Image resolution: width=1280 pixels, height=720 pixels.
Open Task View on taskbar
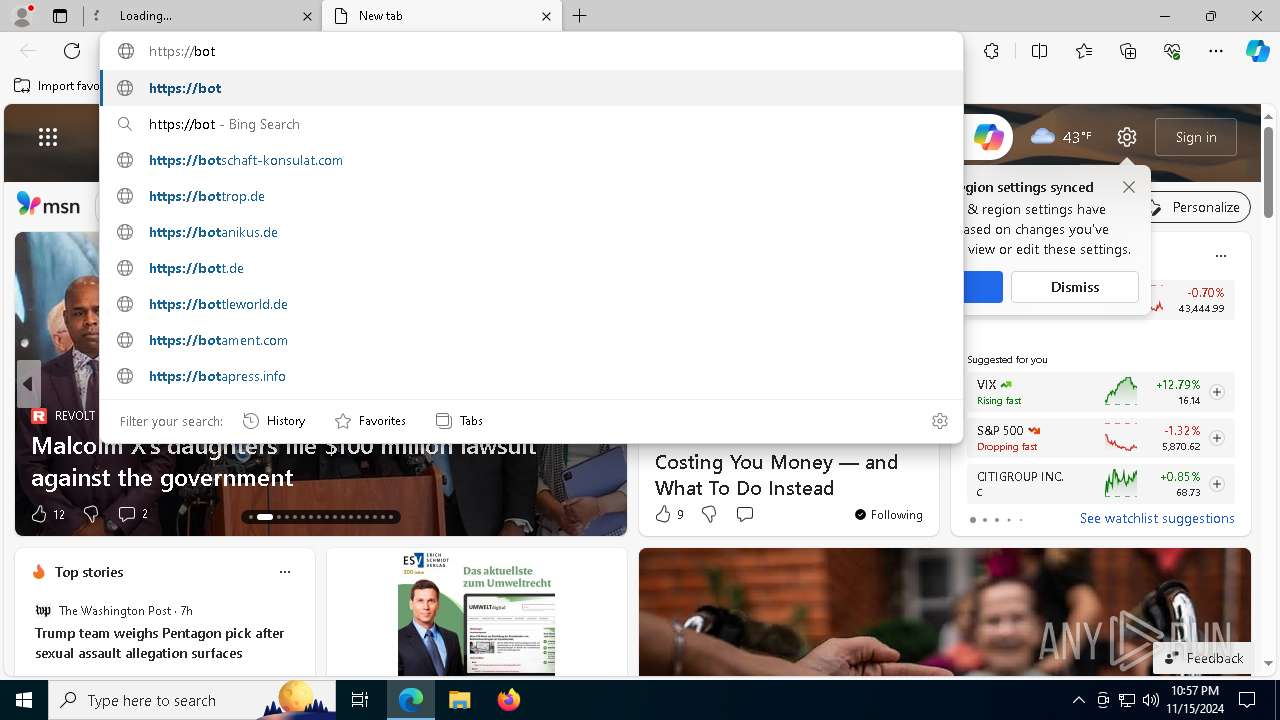click(360, 700)
